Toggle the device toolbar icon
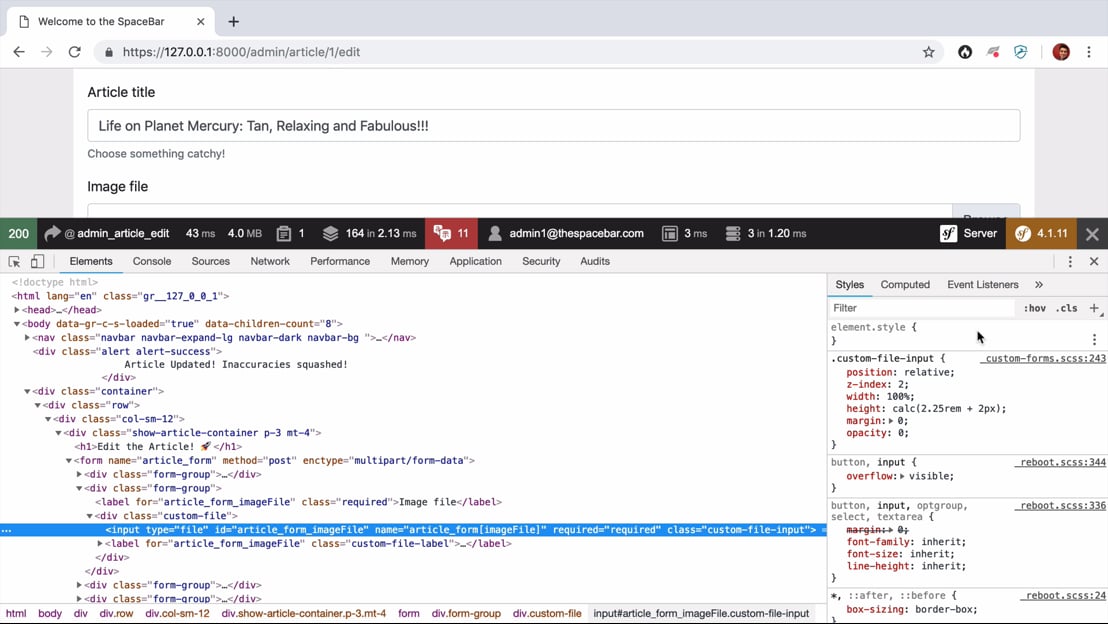 tap(37, 262)
